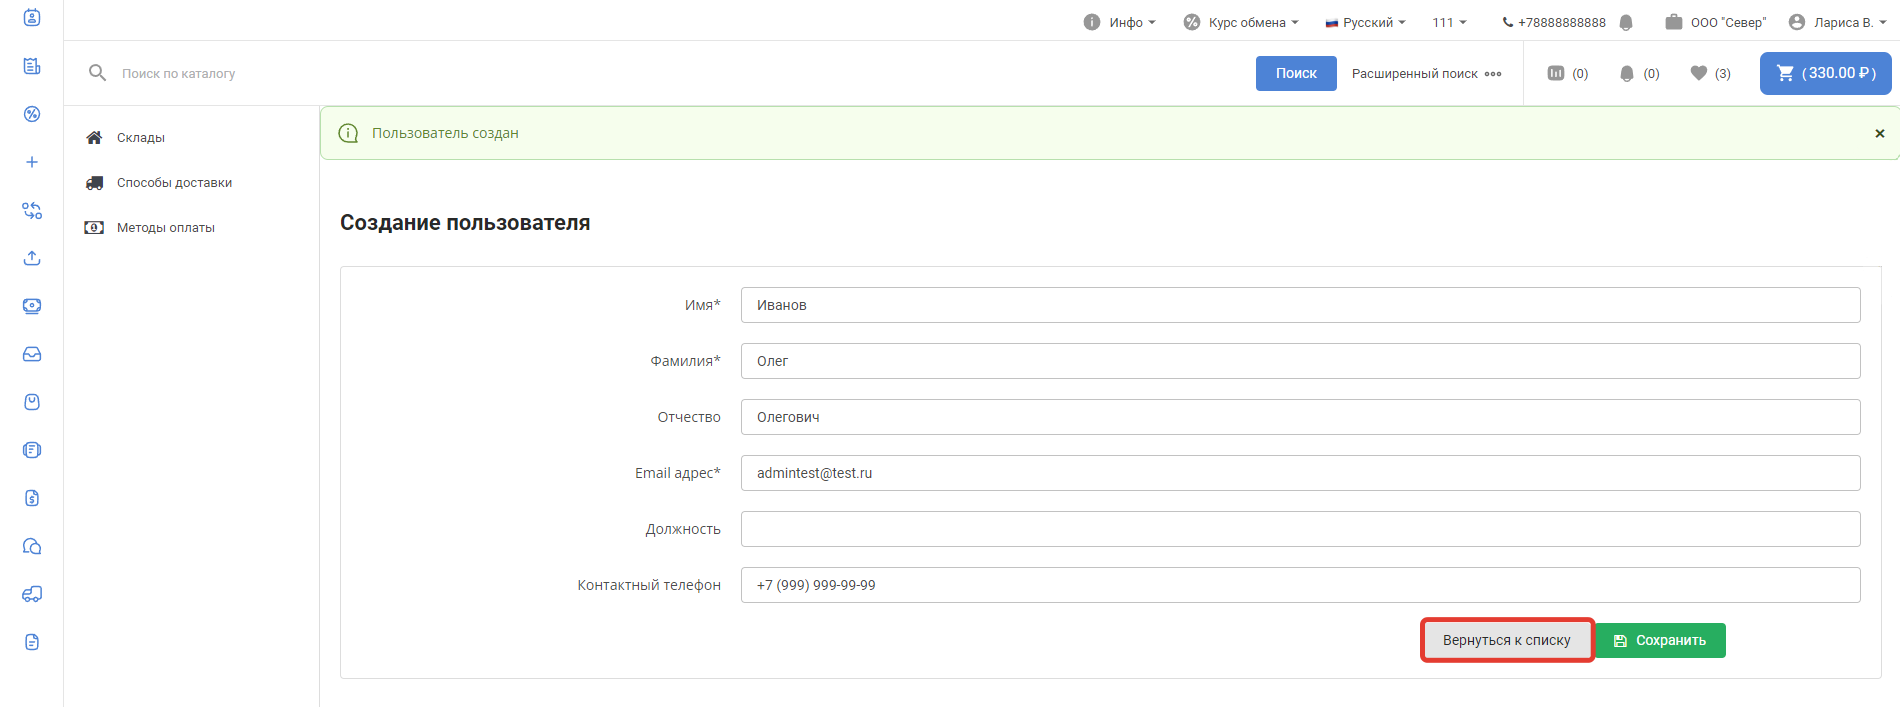This screenshot has width=1900, height=707.
Task: Expand the Русский language selector
Action: 1365,22
